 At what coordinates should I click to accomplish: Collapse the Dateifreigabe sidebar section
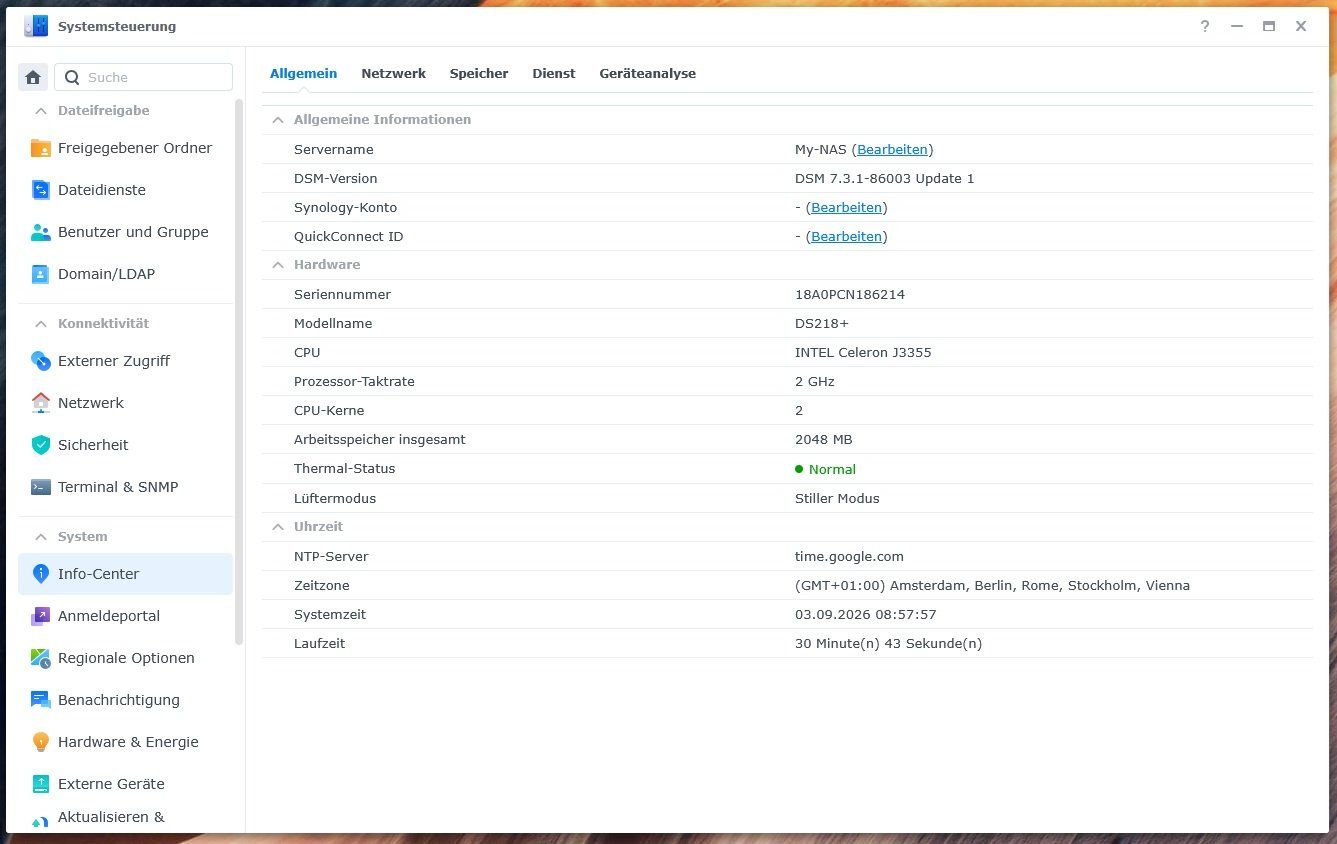pos(41,111)
